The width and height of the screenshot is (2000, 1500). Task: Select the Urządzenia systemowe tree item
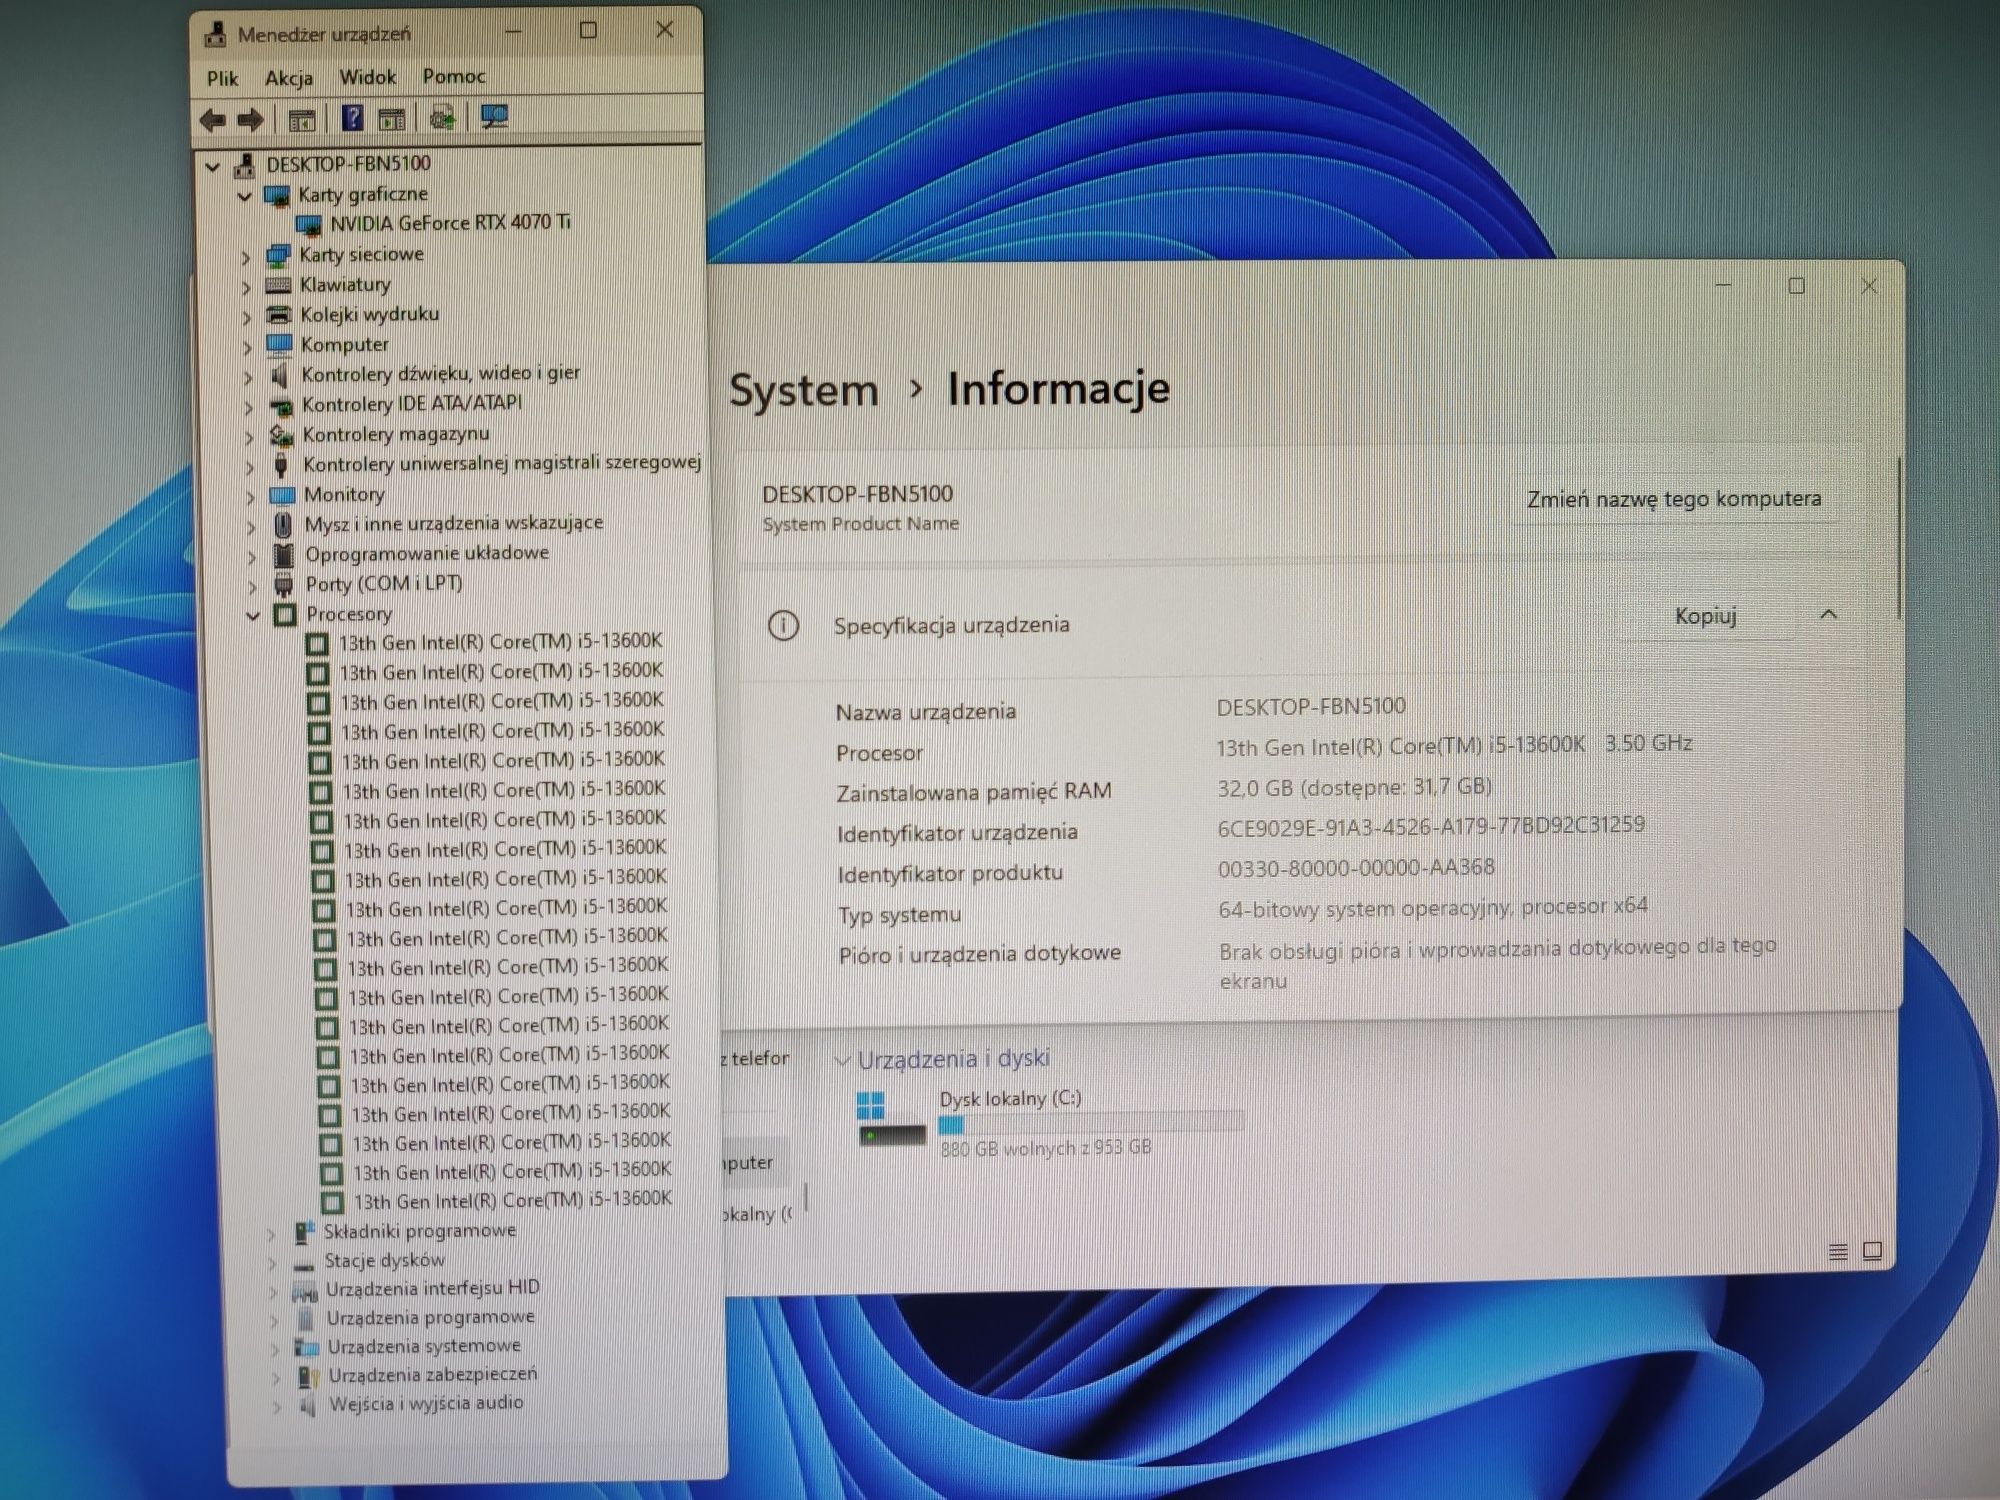(424, 1347)
